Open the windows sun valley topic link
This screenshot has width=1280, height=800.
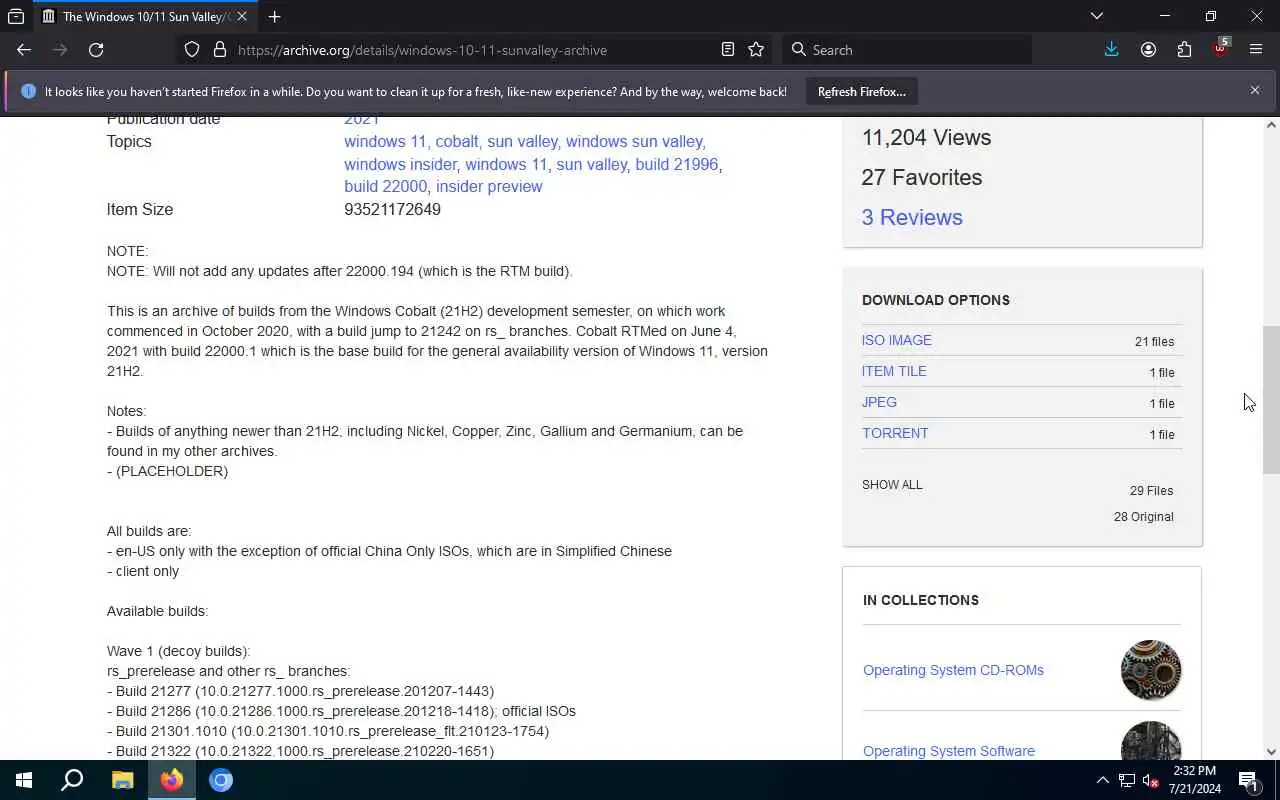[634, 141]
